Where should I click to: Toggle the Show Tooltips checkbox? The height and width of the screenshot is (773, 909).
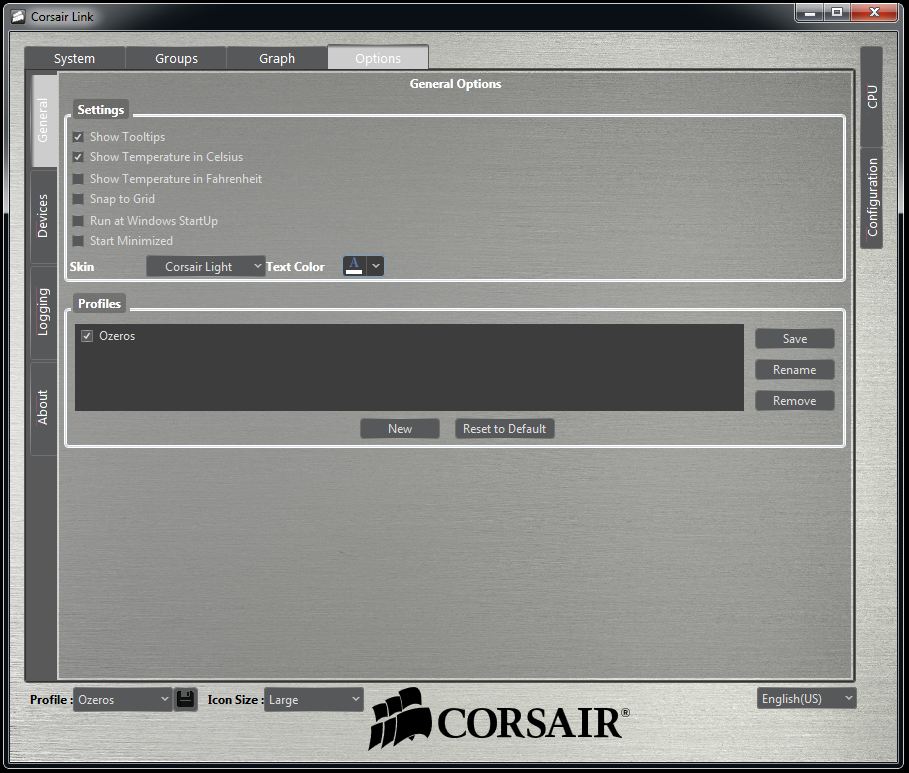pos(78,137)
